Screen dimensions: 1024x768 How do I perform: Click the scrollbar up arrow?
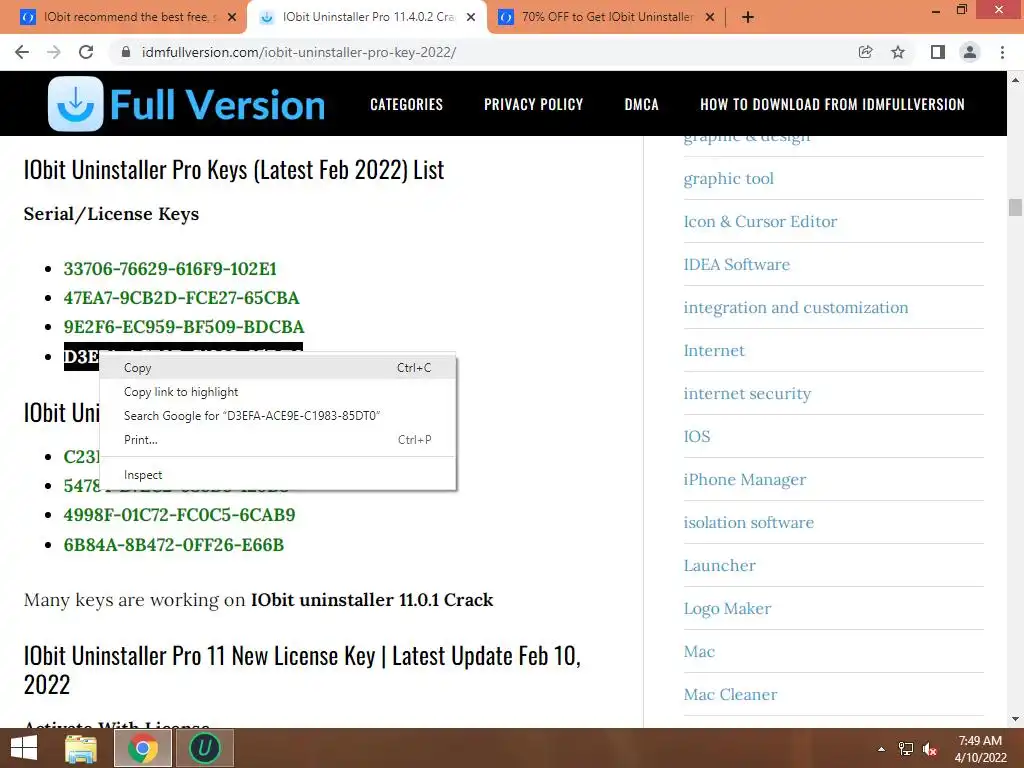1015,80
